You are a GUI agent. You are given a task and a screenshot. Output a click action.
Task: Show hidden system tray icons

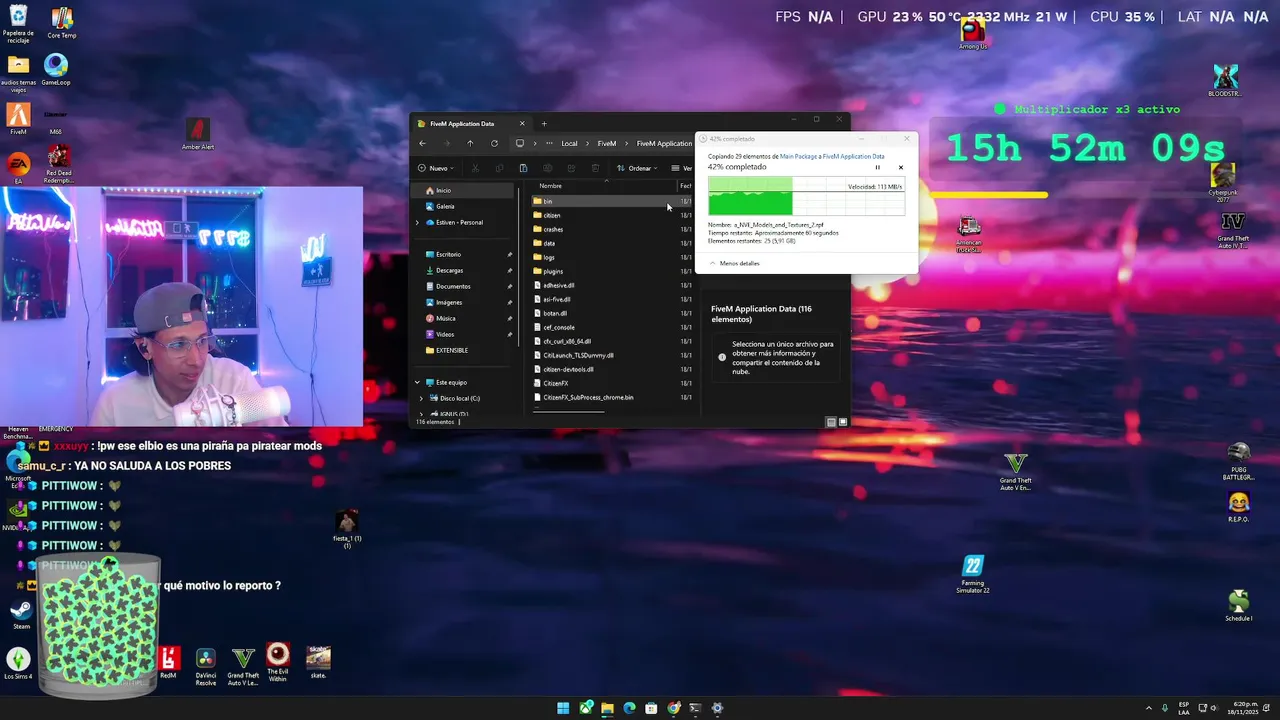tap(1148, 708)
